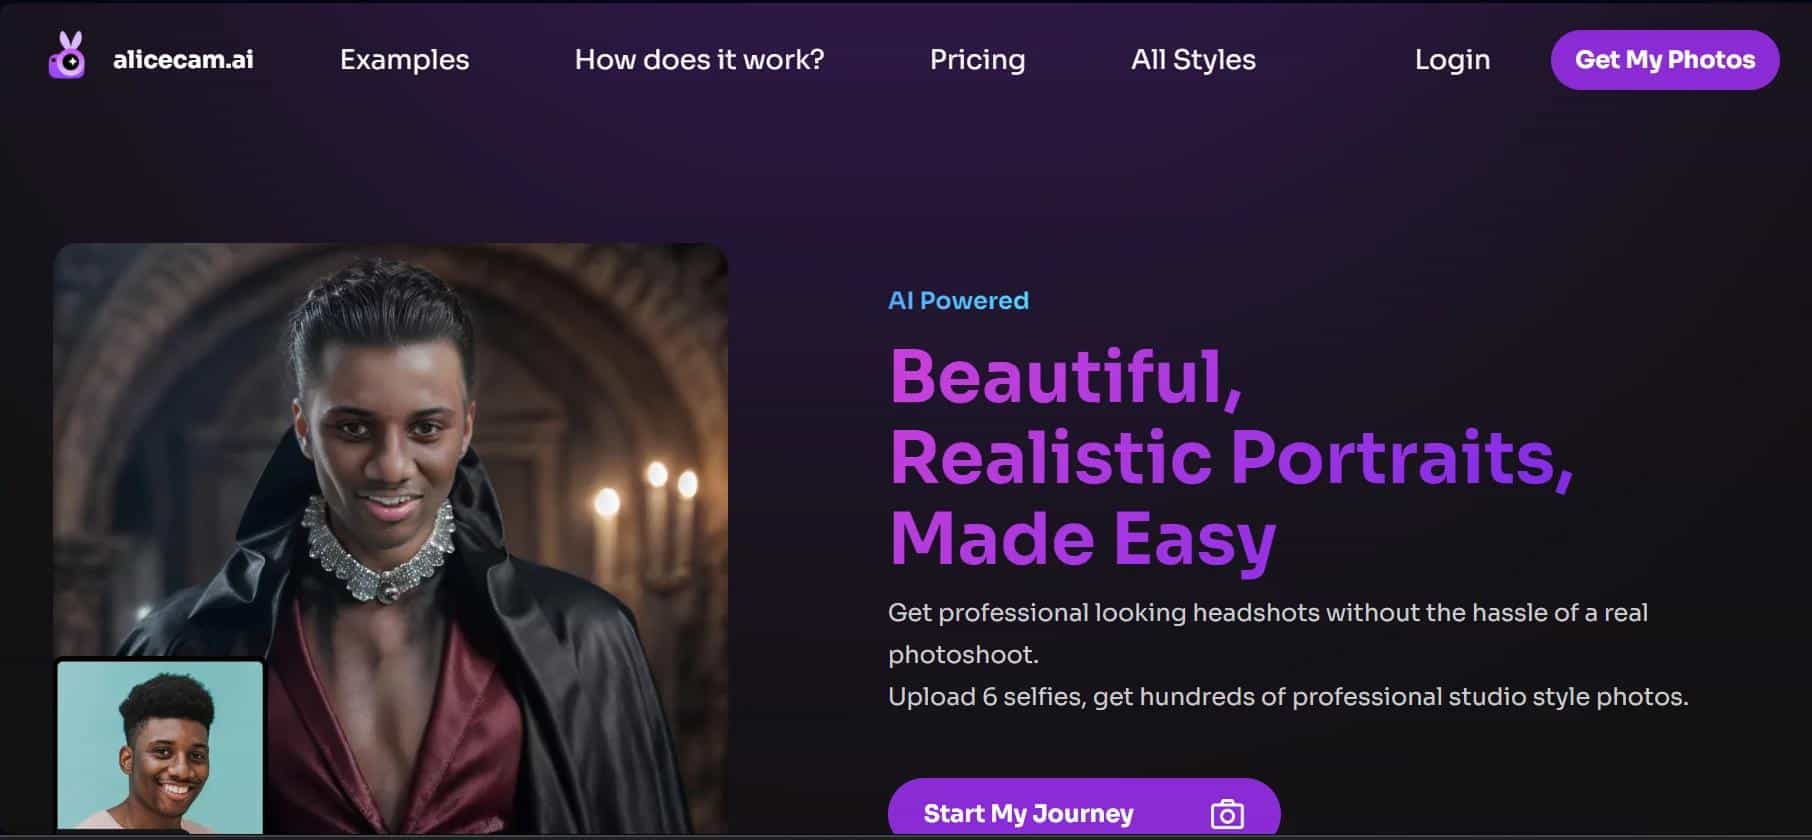1812x840 pixels.
Task: Click the word photoshoot. in the description
Action: (x=963, y=655)
